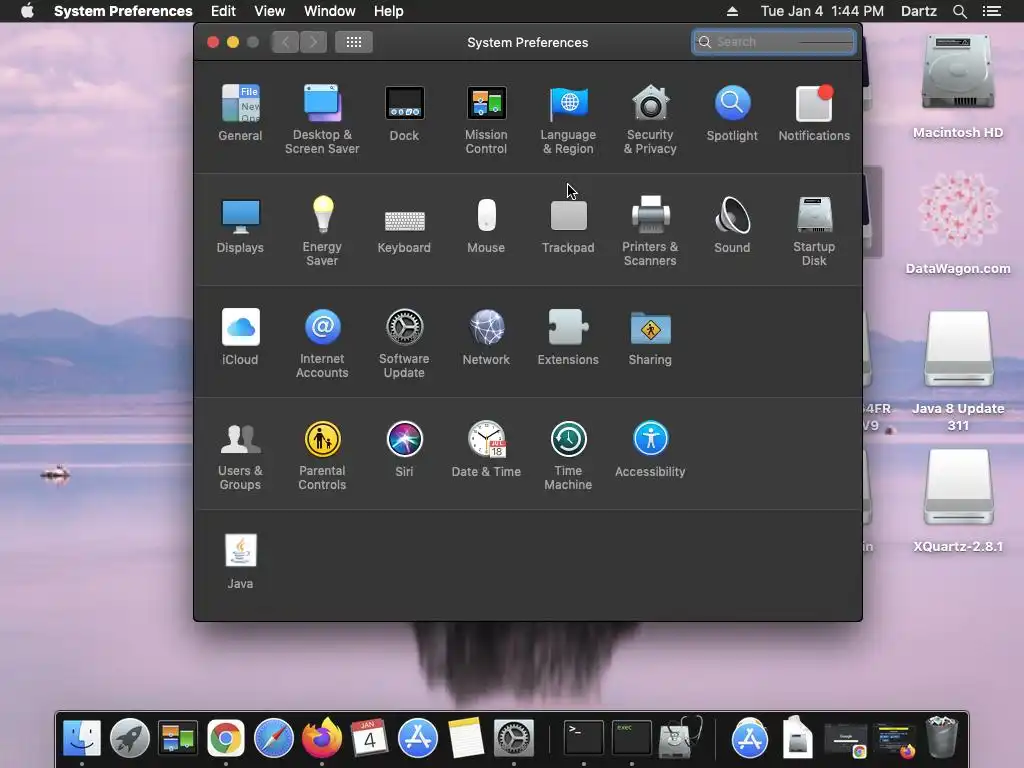Open Siri preferences pane

coord(404,449)
